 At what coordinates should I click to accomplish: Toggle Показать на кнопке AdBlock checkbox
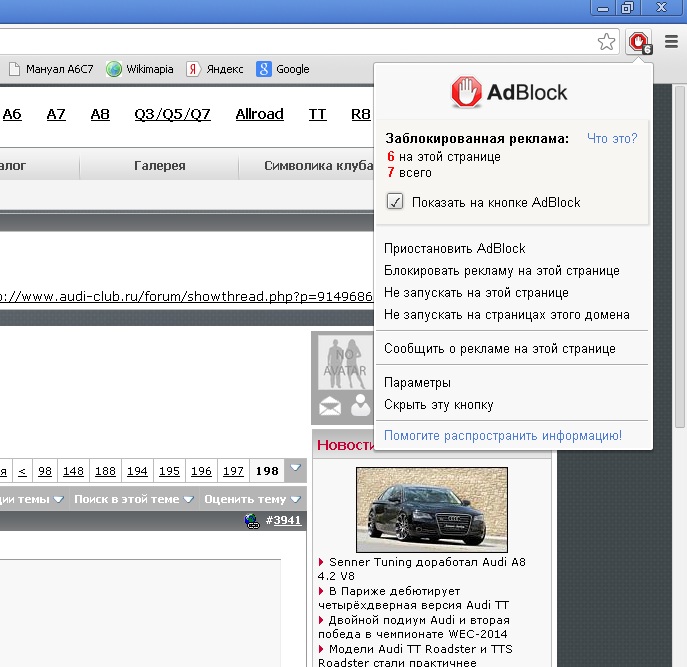(395, 202)
